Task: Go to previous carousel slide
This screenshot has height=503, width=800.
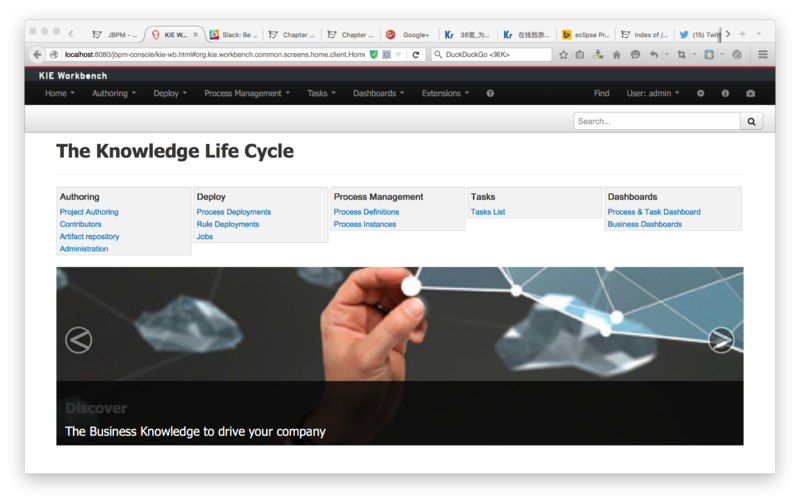Action: coord(78,340)
